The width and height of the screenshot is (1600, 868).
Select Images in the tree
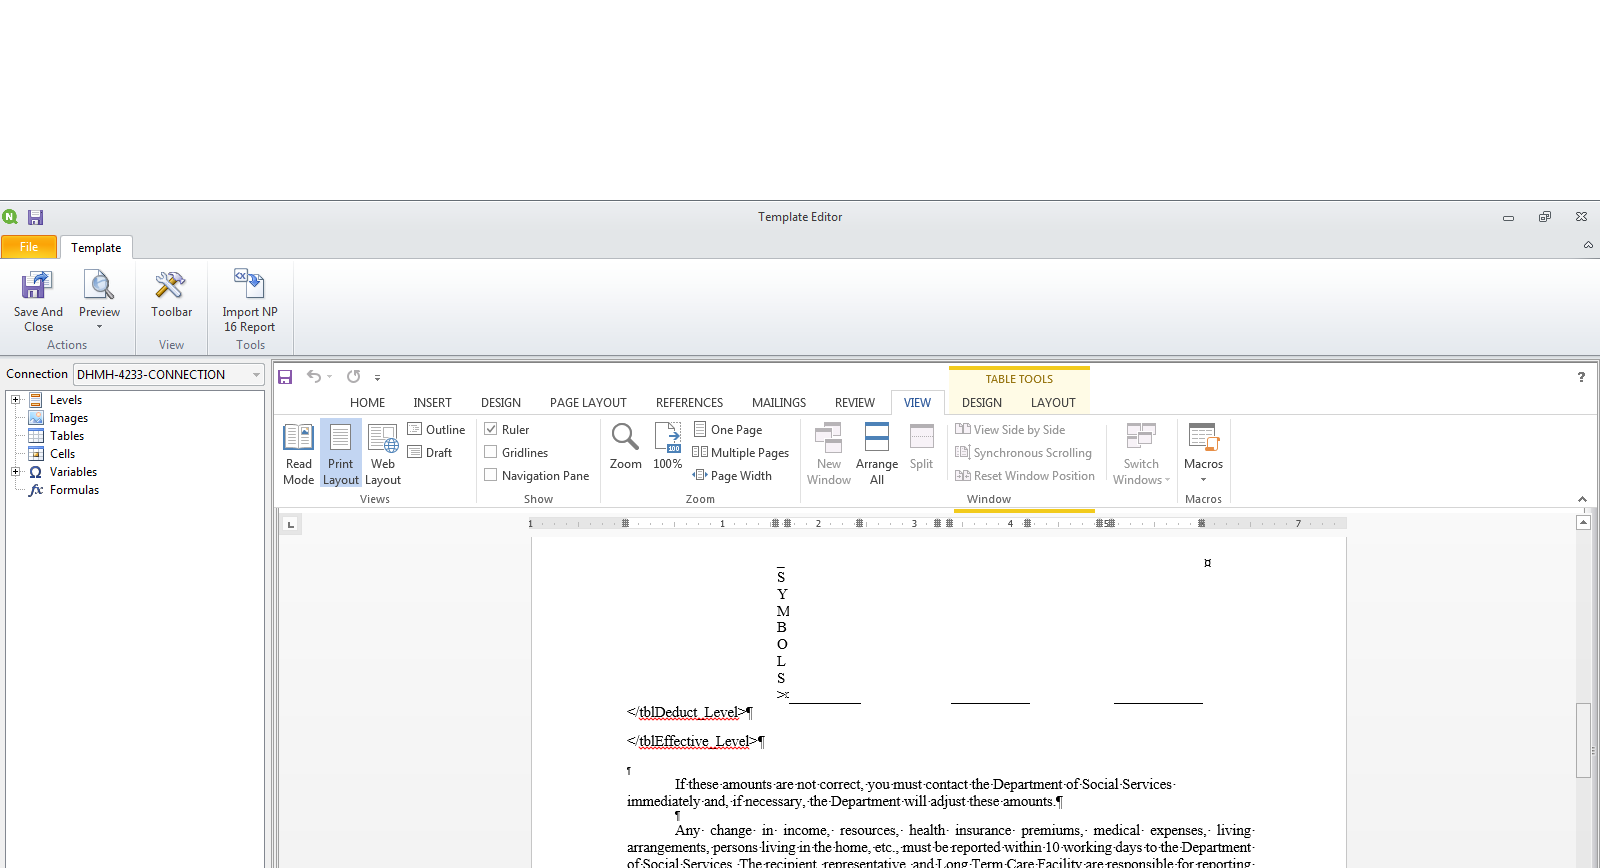68,418
